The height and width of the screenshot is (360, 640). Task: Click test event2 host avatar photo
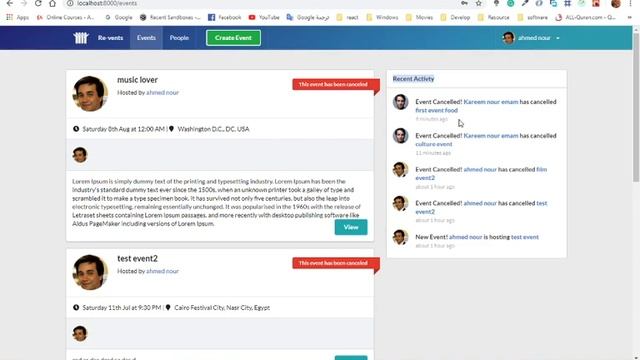(90, 272)
